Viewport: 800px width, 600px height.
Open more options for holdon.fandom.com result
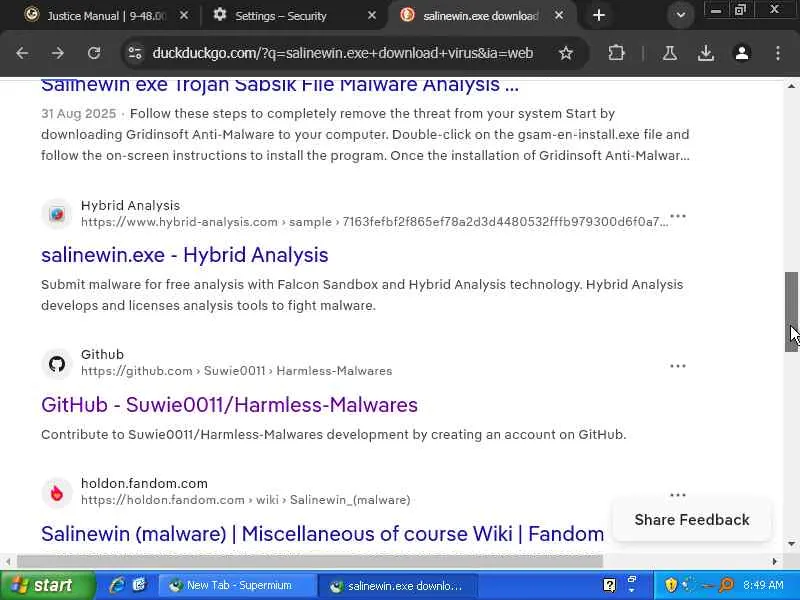[x=678, y=494]
